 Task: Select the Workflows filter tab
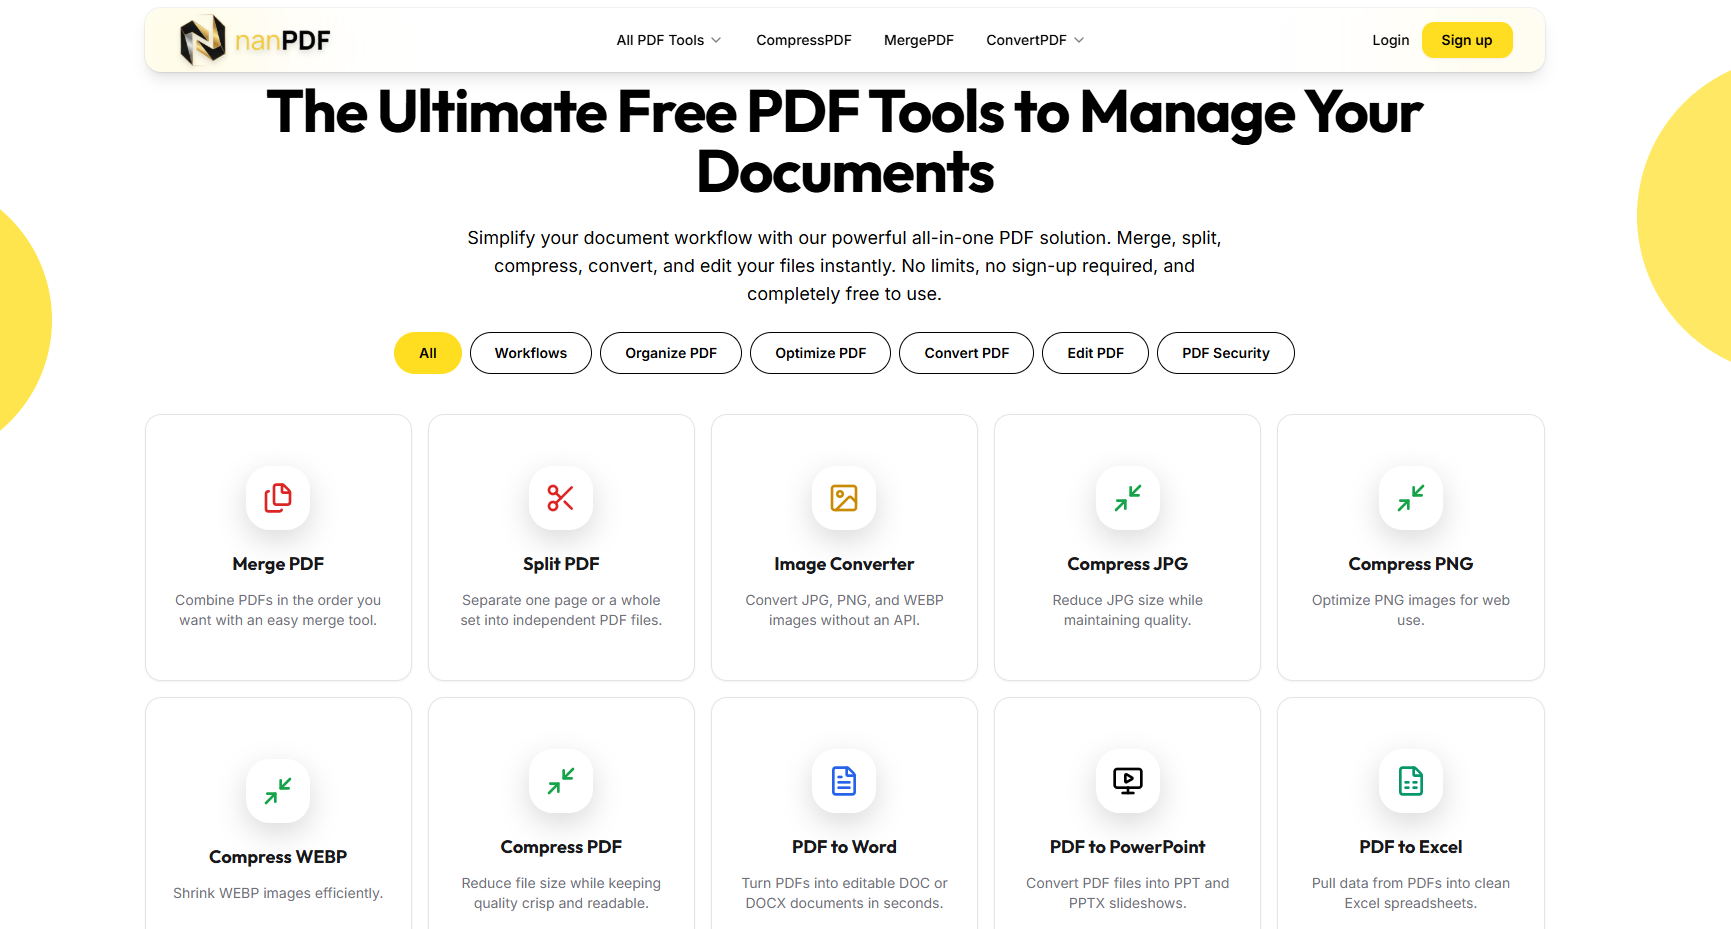[x=531, y=353]
